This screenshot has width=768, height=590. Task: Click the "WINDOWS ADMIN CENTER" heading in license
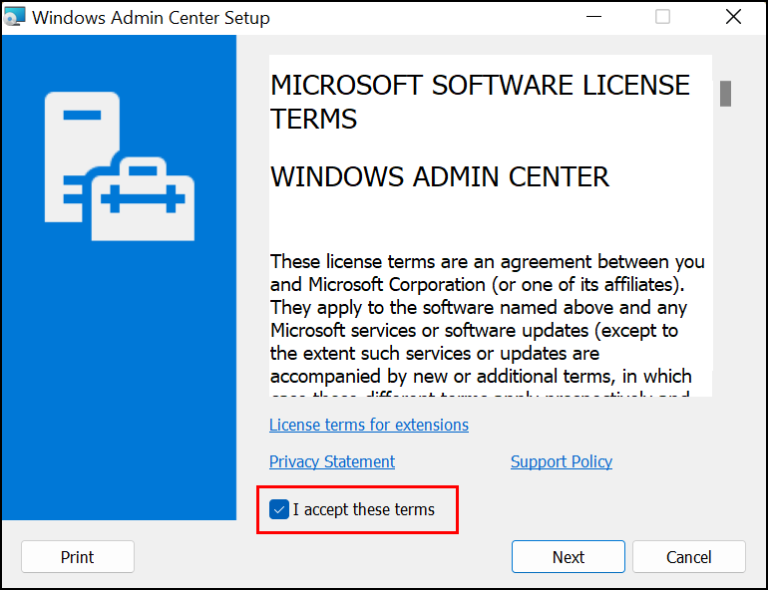[439, 177]
